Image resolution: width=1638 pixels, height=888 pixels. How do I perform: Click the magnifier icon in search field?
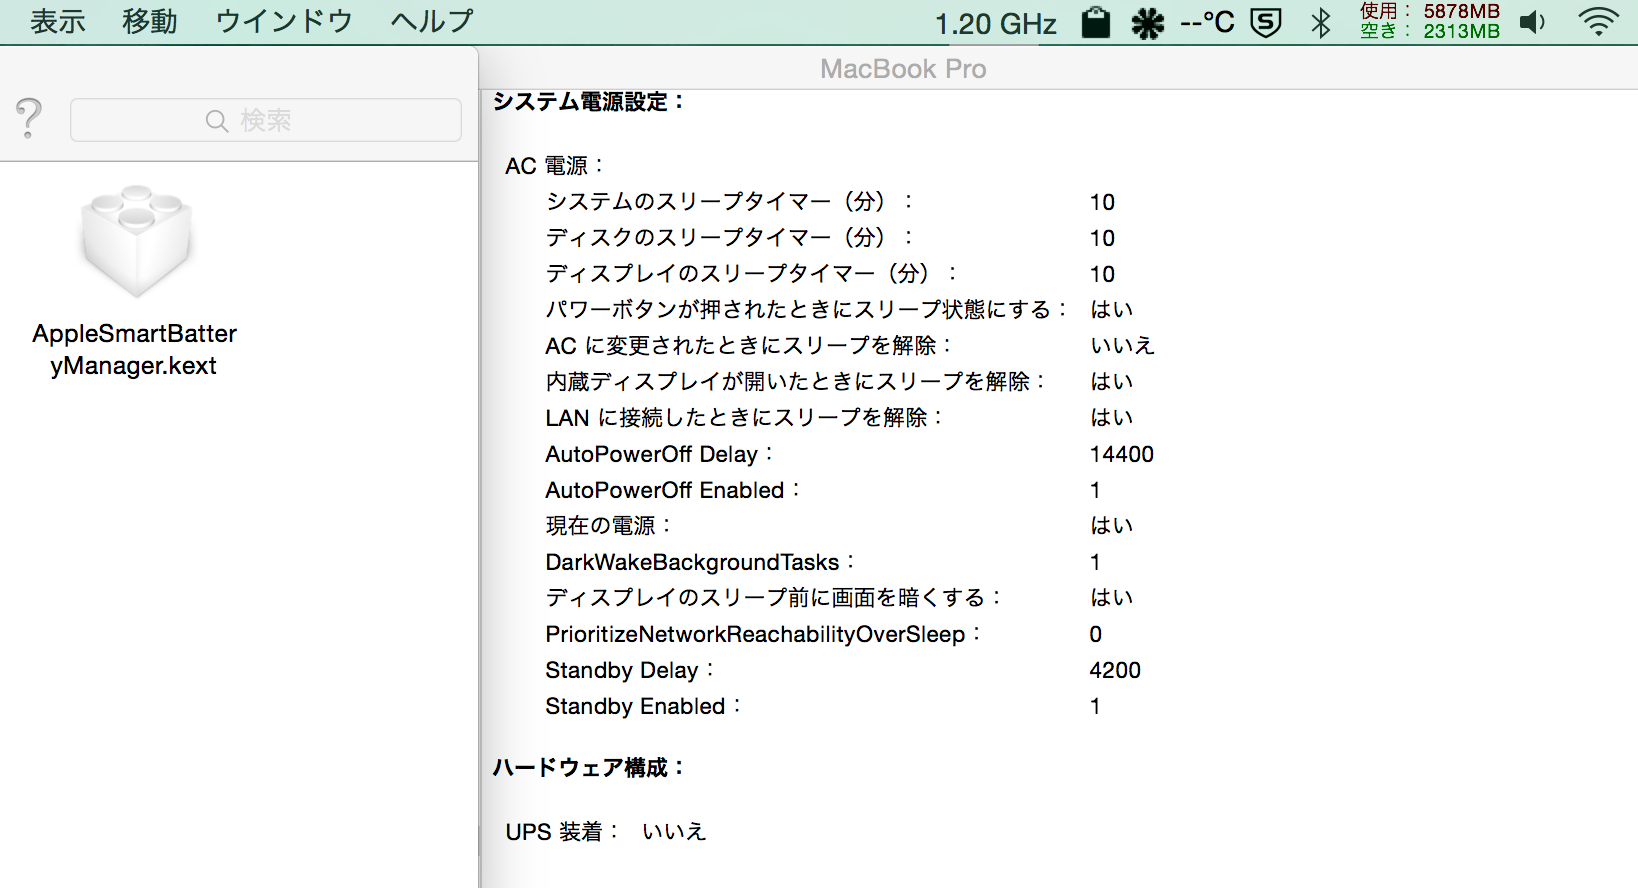coord(217,121)
